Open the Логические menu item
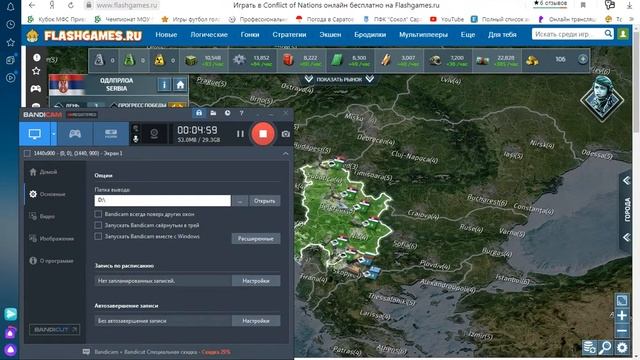Image resolution: width=640 pixels, height=360 pixels. (x=209, y=35)
